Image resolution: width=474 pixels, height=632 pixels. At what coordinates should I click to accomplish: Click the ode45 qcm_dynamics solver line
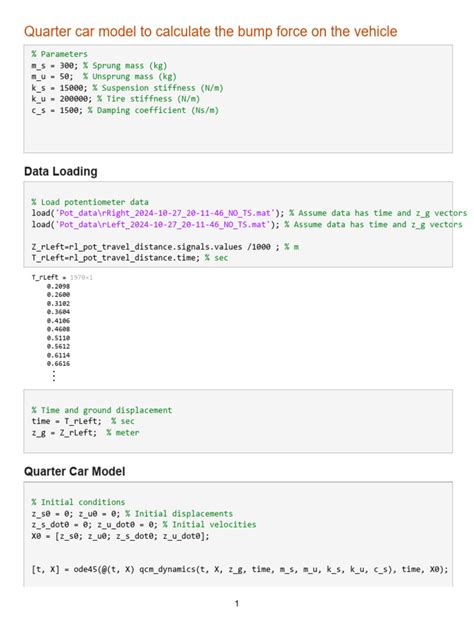pyautogui.click(x=240, y=570)
